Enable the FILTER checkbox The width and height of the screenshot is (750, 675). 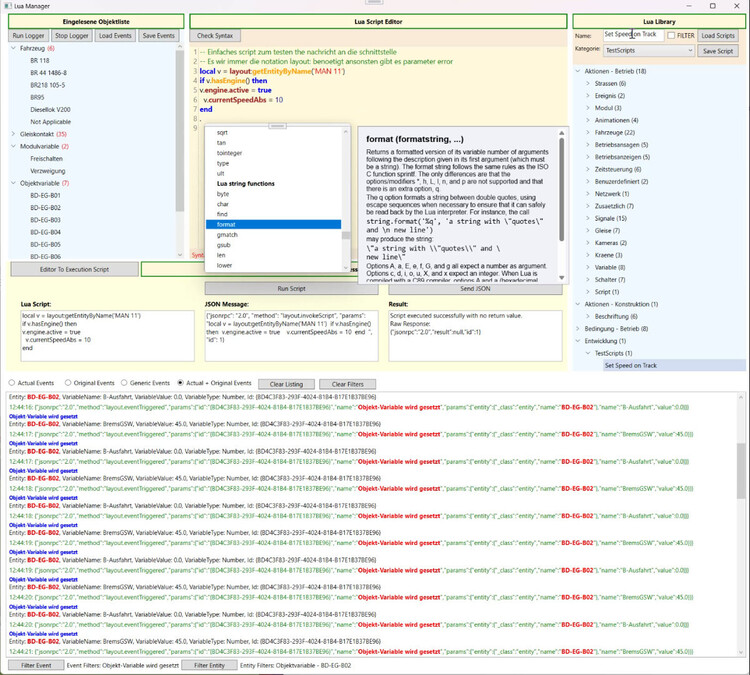(671, 35)
